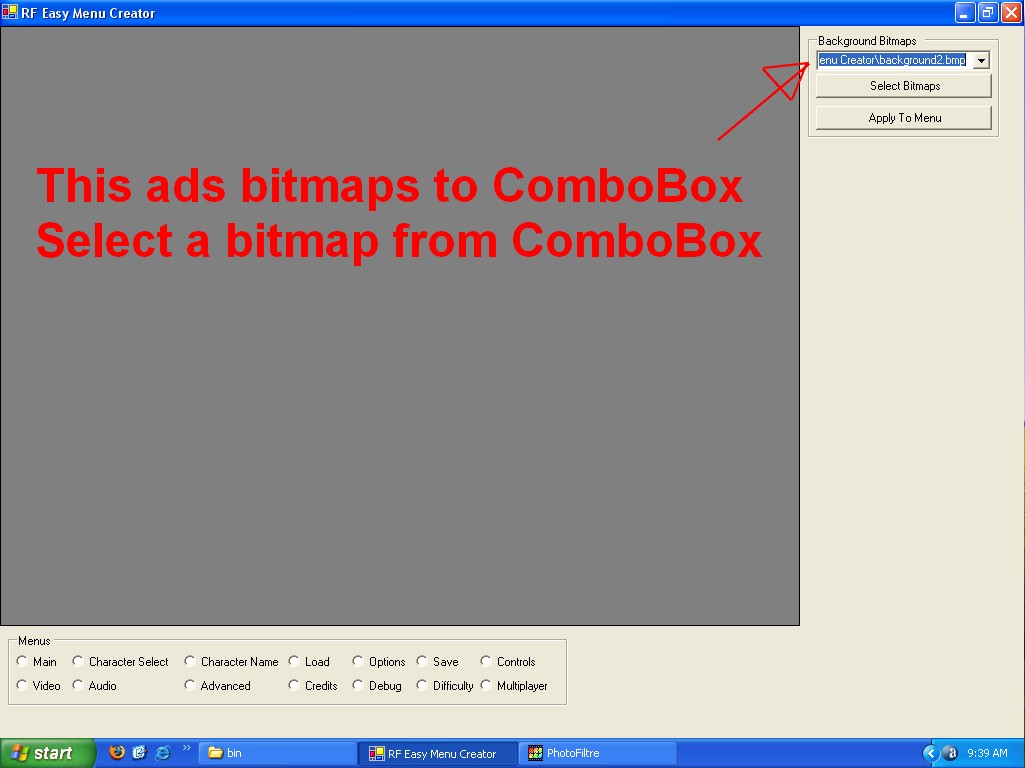1025x768 pixels.
Task: Select the Character Select radio button
Action: click(79, 661)
